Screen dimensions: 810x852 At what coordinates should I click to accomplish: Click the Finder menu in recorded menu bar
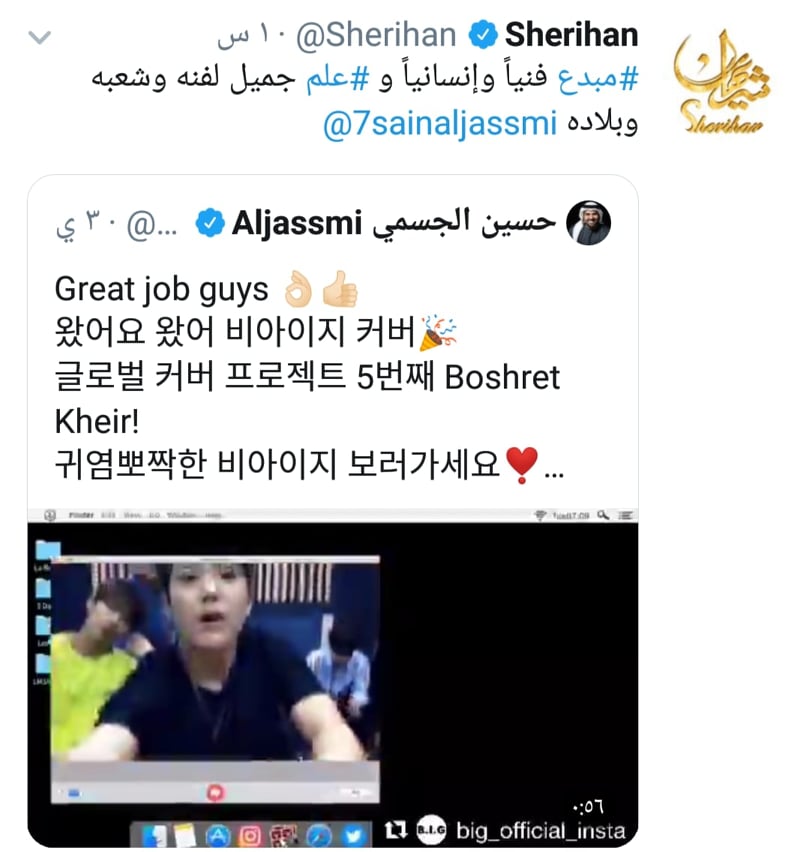(x=81, y=515)
